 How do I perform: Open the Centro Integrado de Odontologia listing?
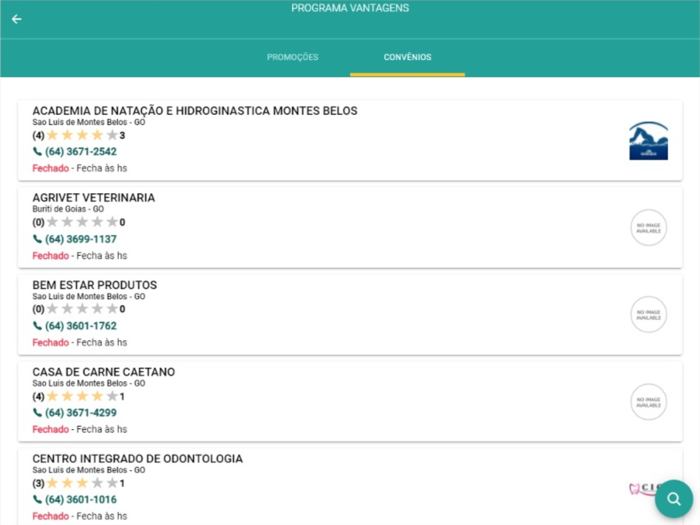(x=350, y=487)
